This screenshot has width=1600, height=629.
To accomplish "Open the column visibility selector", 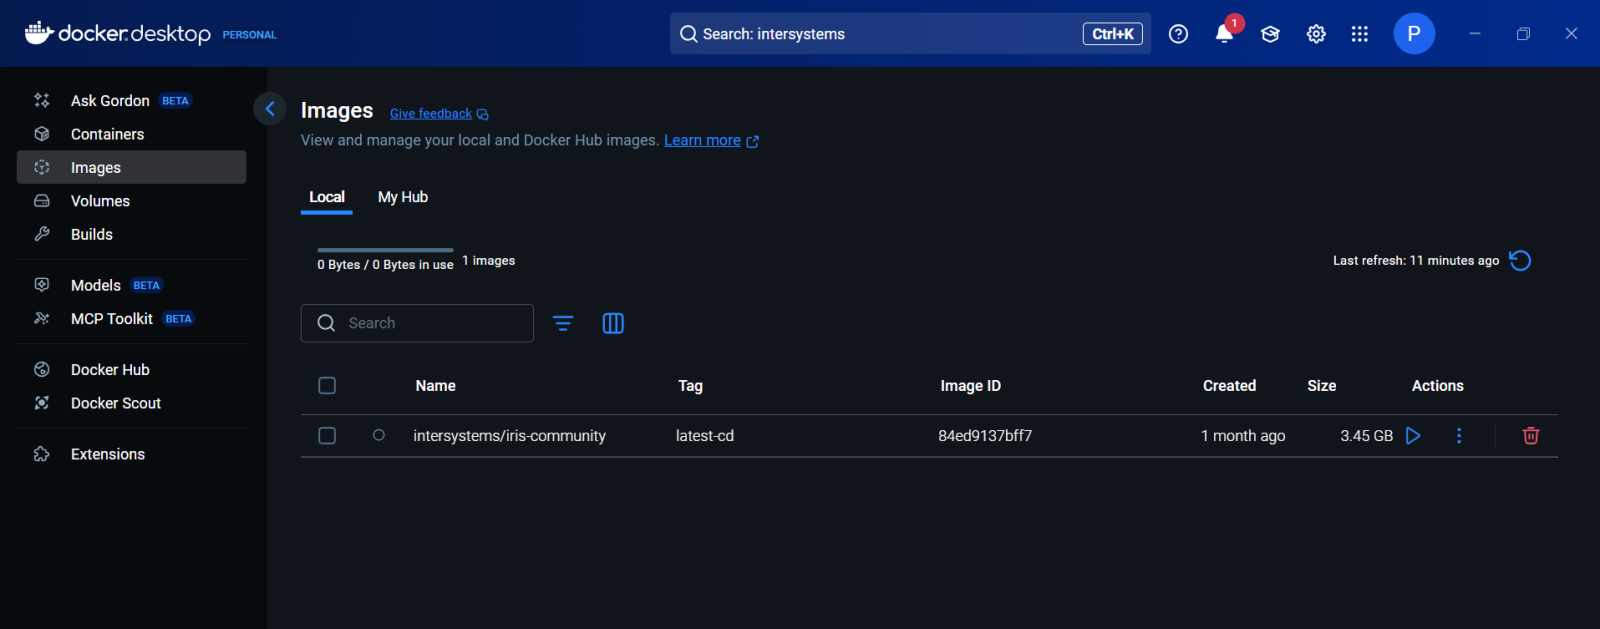I will coord(613,323).
